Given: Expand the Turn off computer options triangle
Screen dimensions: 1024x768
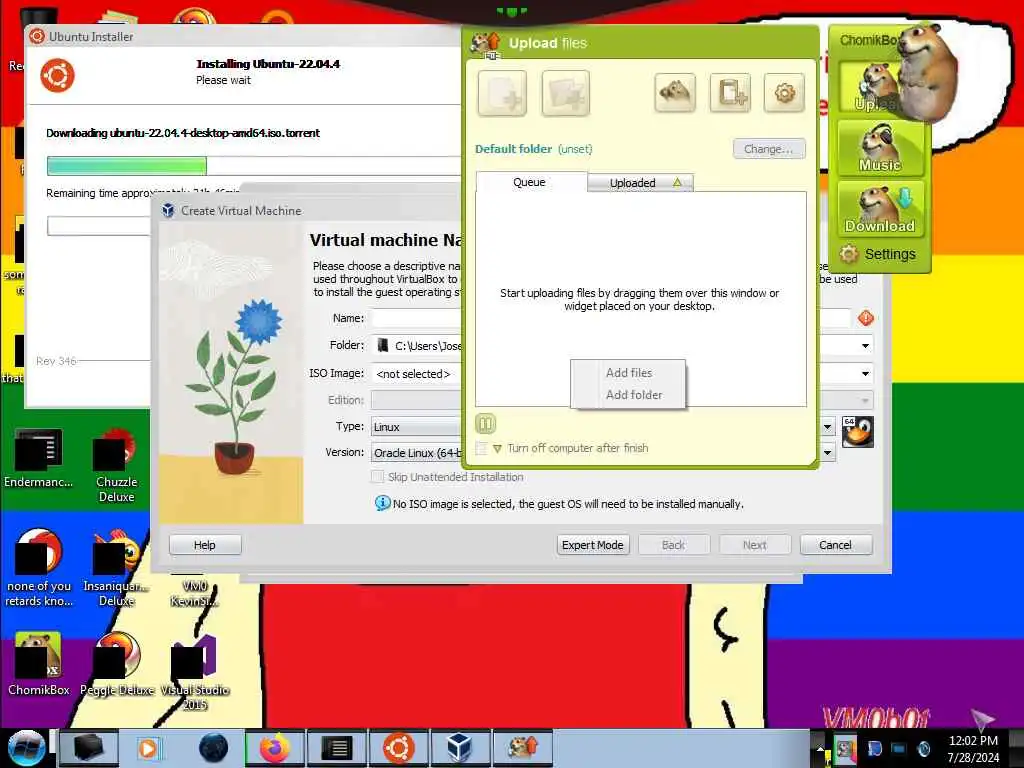Looking at the screenshot, I should [498, 449].
